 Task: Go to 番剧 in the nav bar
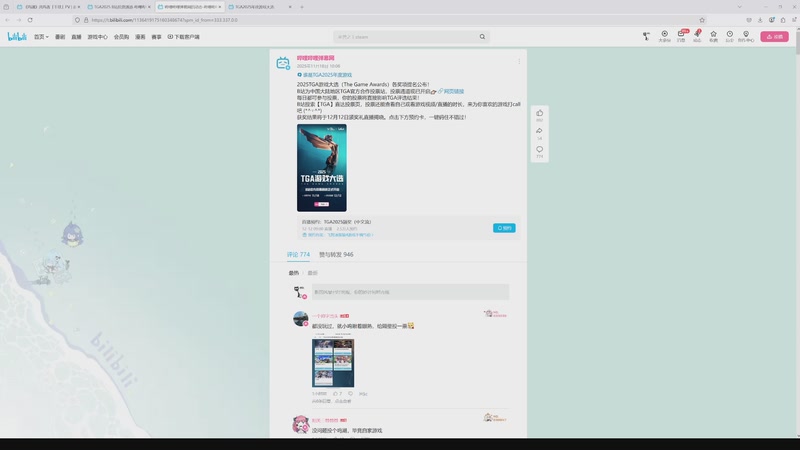pyautogui.click(x=60, y=37)
